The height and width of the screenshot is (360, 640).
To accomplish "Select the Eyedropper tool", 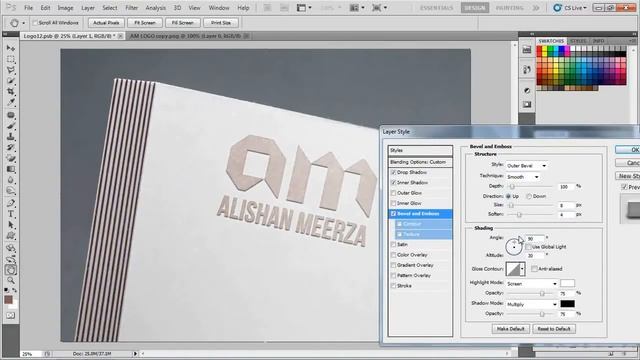I will pyautogui.click(x=11, y=102).
